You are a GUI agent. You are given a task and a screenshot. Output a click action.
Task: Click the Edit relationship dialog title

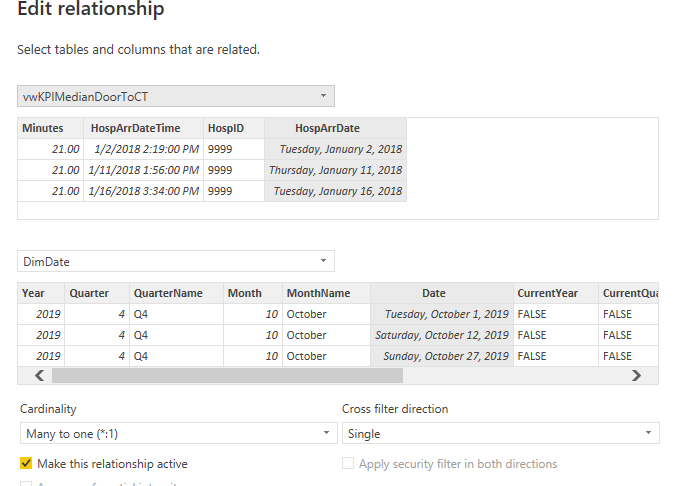tap(91, 9)
